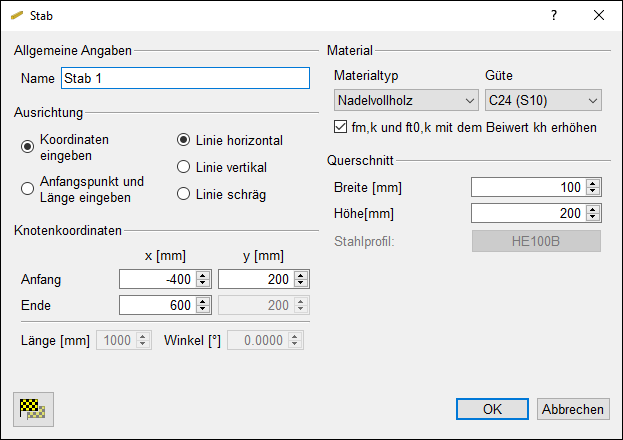Click the help question mark icon

tap(554, 16)
